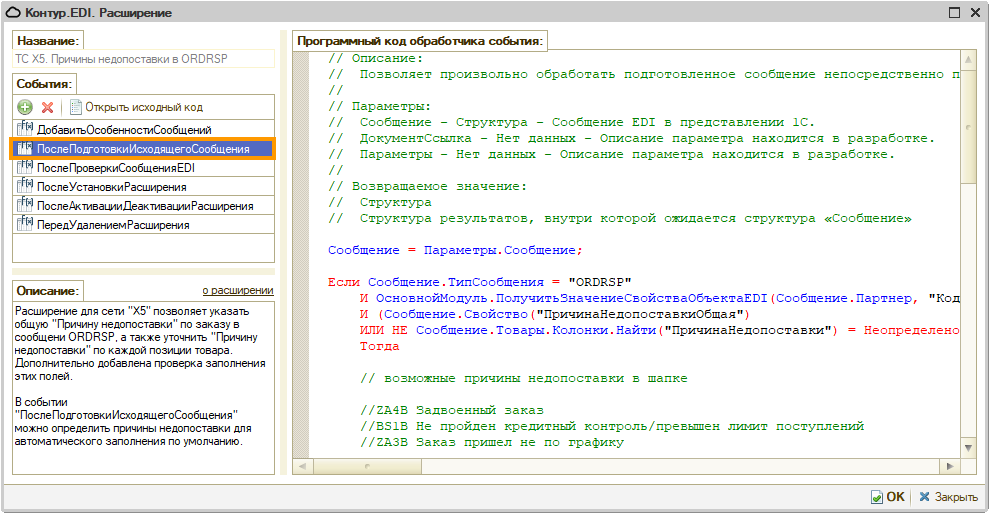Click function icon next to ДобавитьОсобенностиСообщений
Viewport: 989px width, 513px height.
click(26, 130)
